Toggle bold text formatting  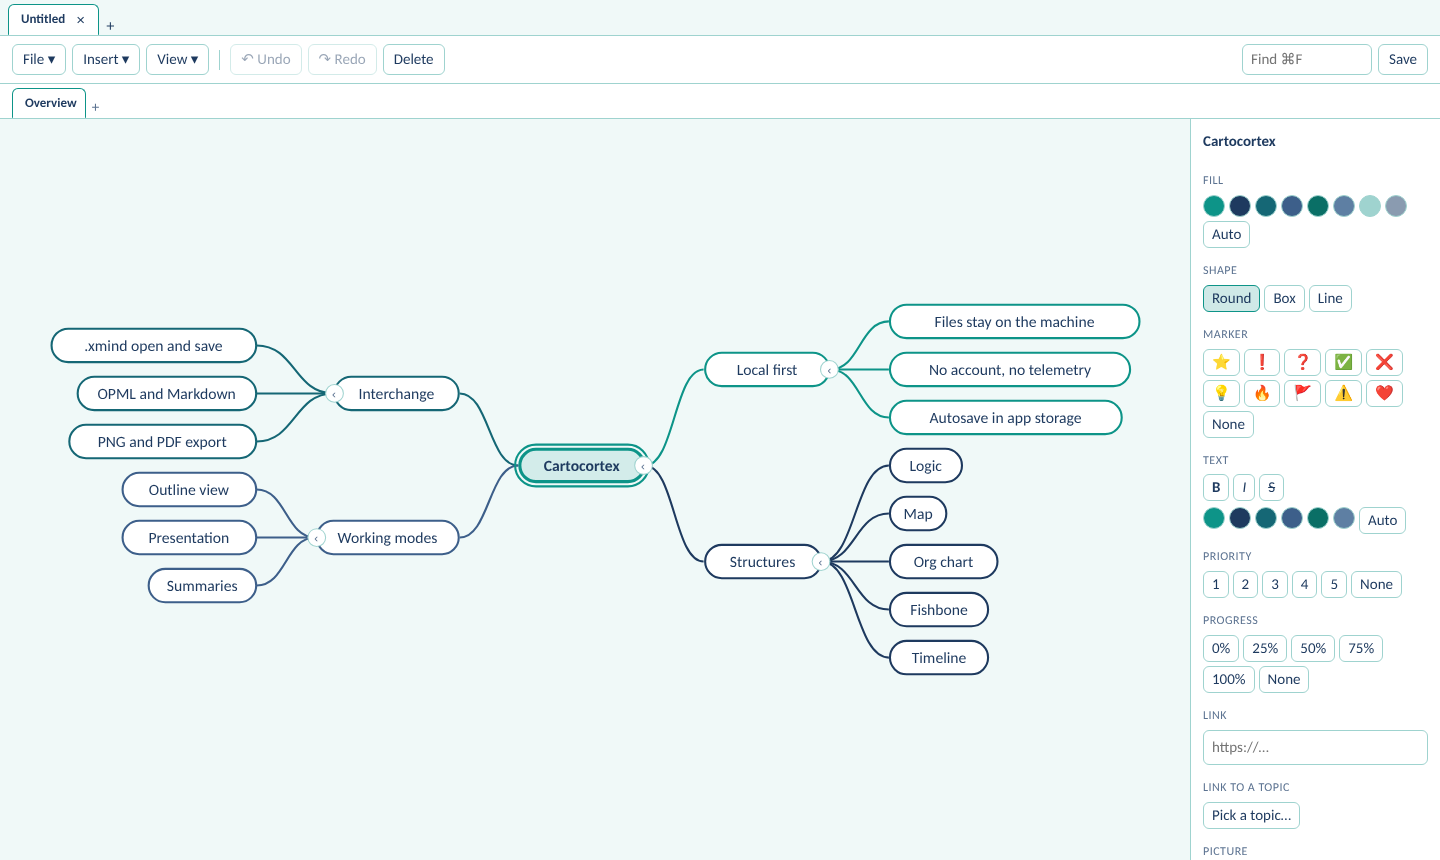pyautogui.click(x=1216, y=487)
